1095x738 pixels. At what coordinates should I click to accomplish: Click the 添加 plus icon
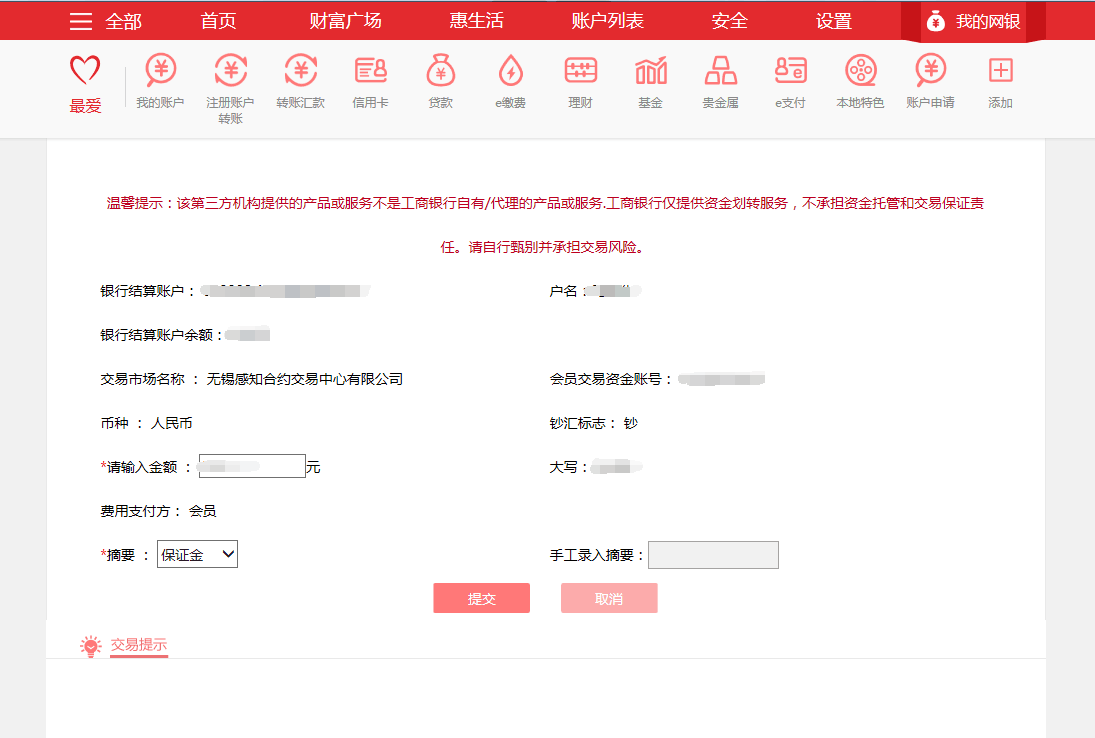(1001, 71)
